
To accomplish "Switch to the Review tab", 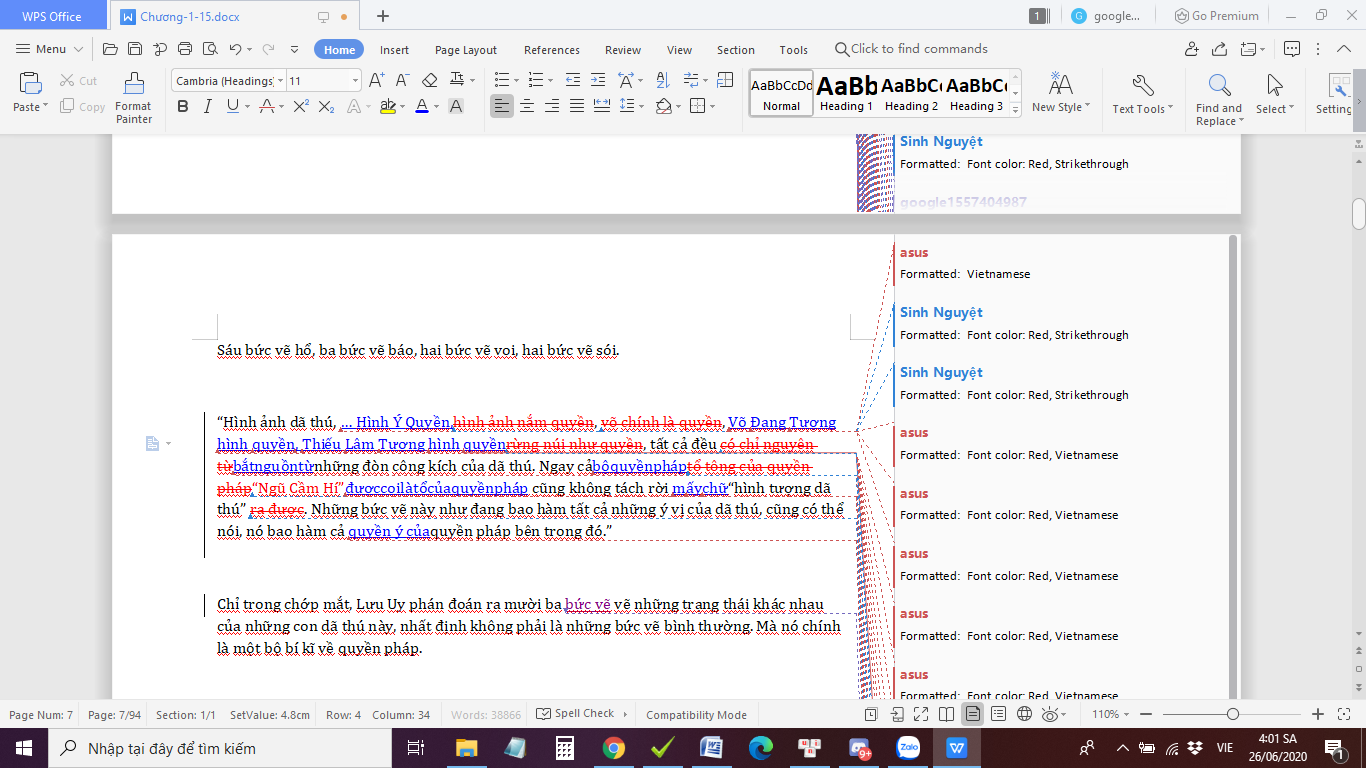I will (623, 50).
